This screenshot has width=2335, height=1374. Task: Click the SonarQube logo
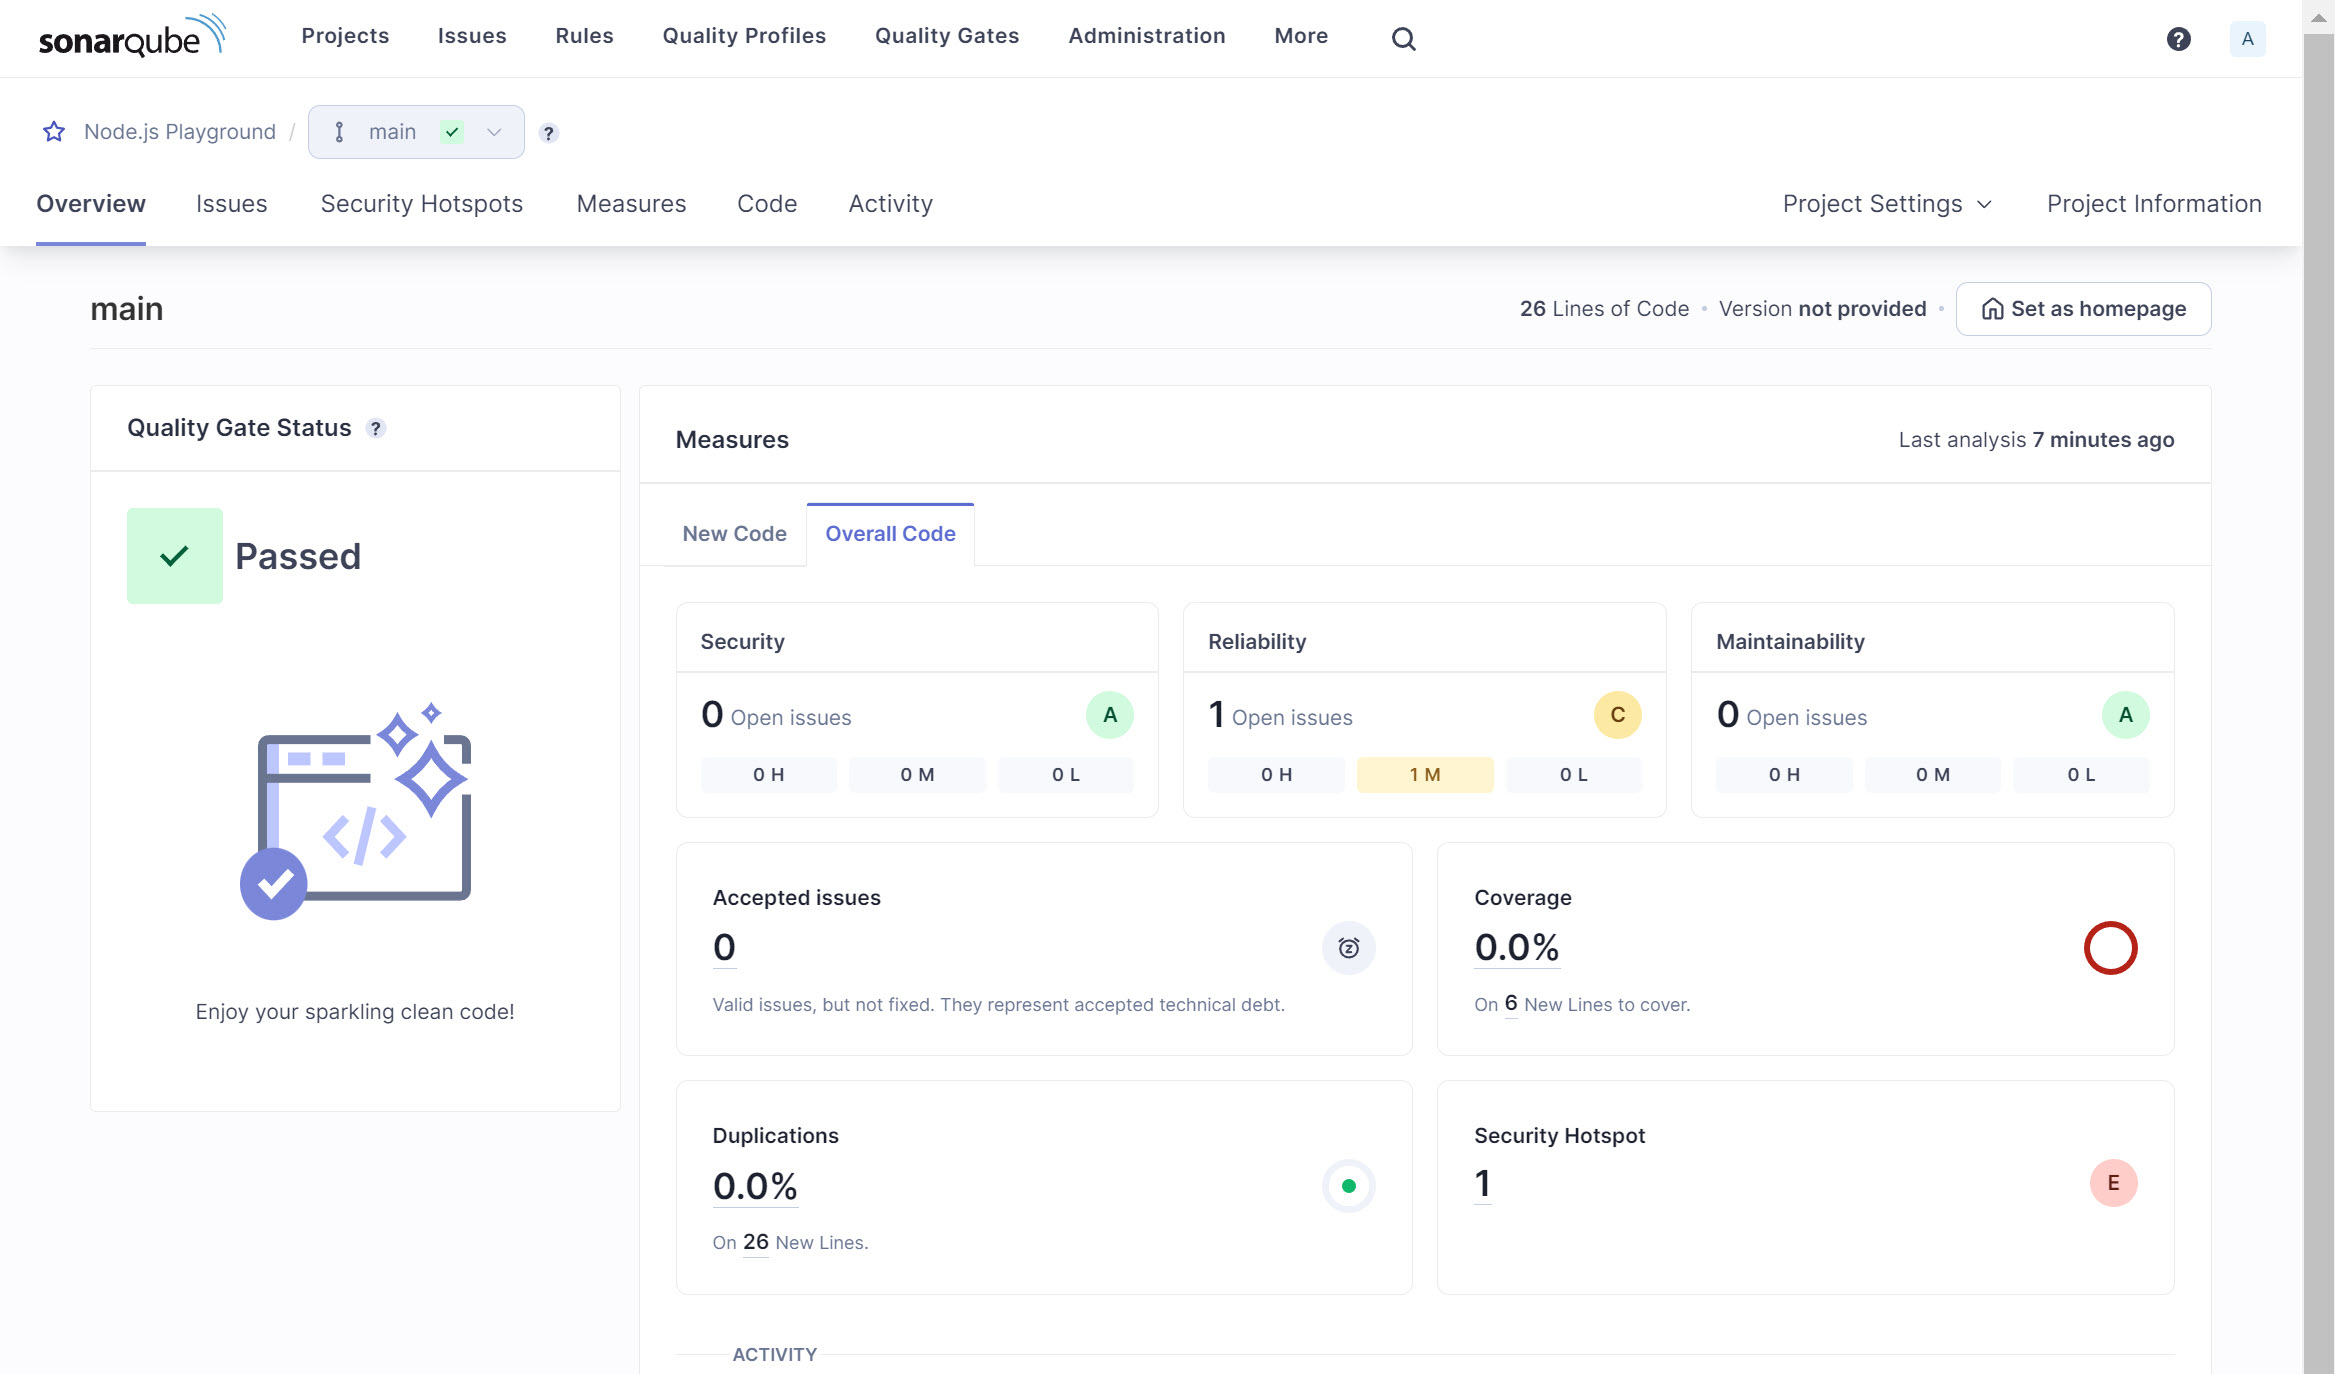pyautogui.click(x=132, y=37)
